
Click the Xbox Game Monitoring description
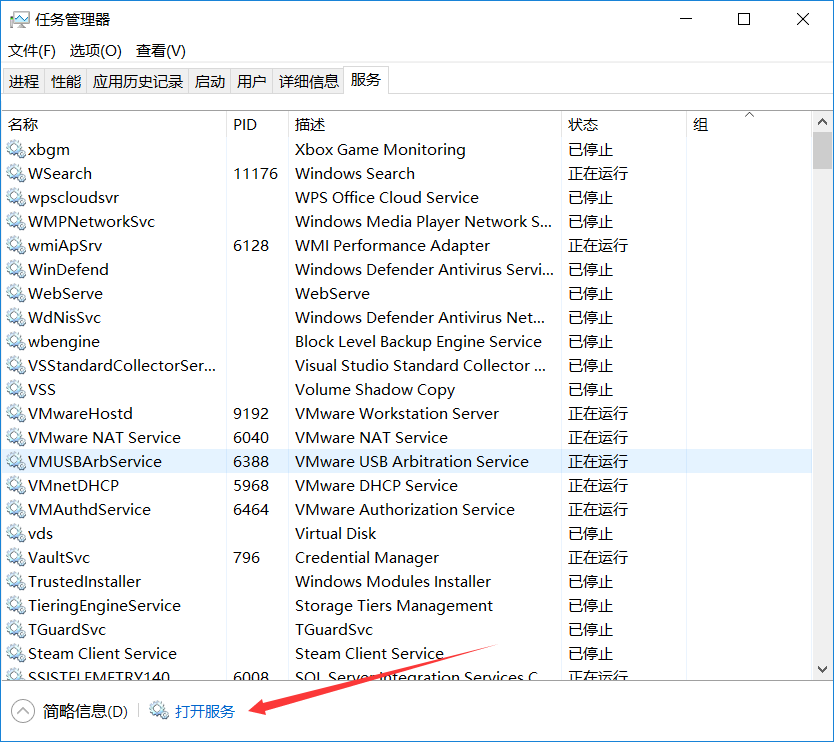pyautogui.click(x=380, y=150)
